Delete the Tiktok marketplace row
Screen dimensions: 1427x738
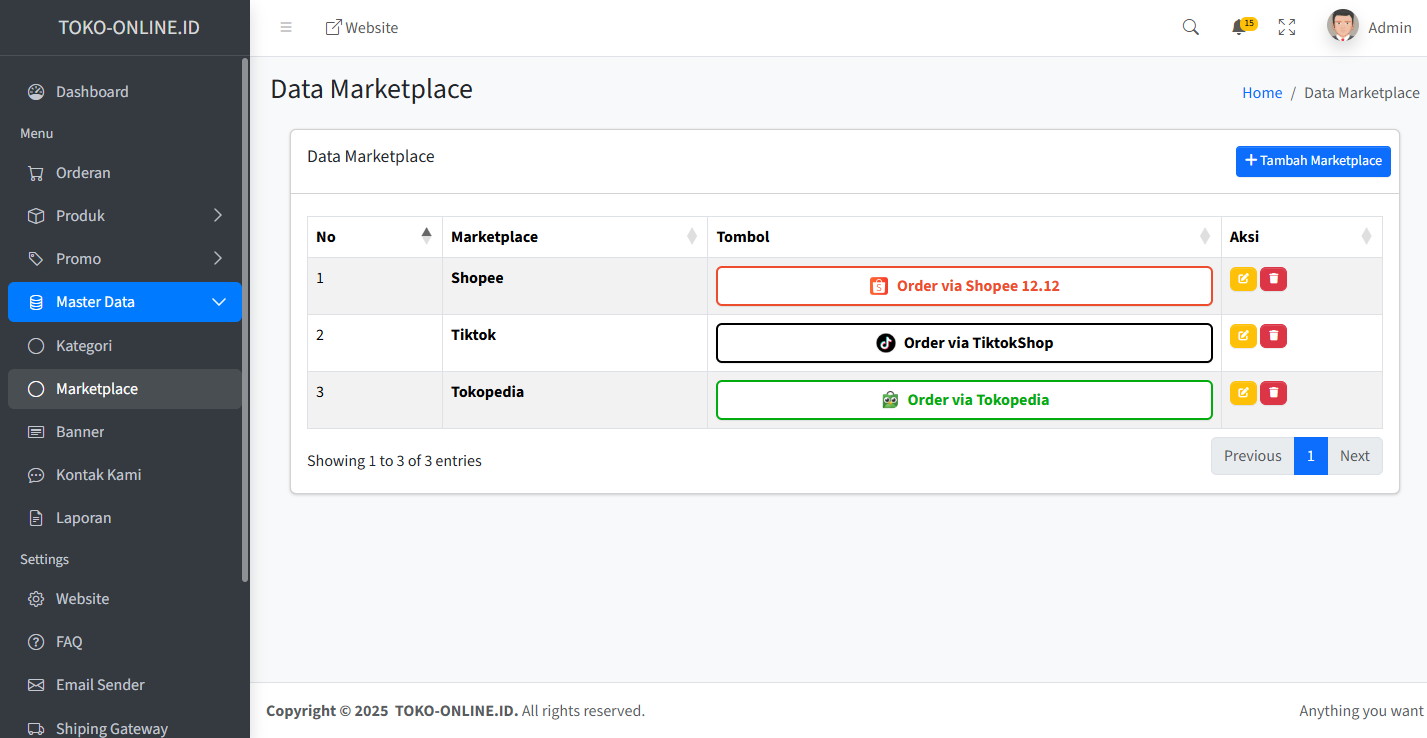click(1273, 336)
